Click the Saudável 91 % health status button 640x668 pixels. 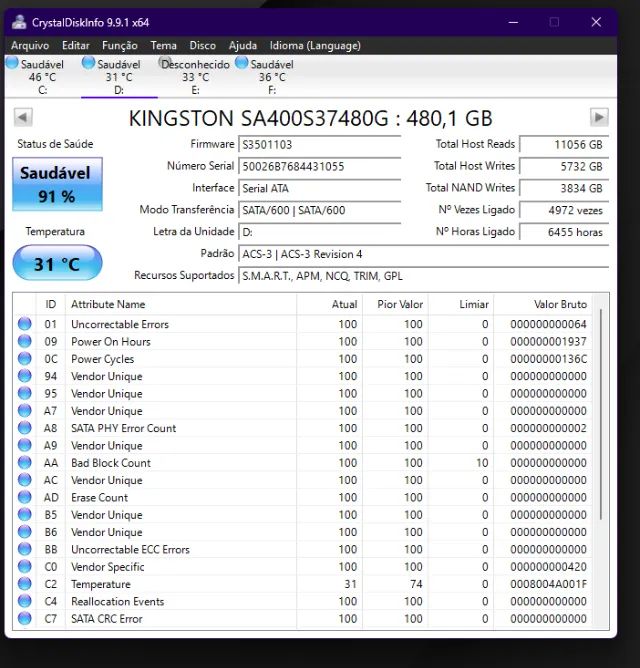coord(57,184)
